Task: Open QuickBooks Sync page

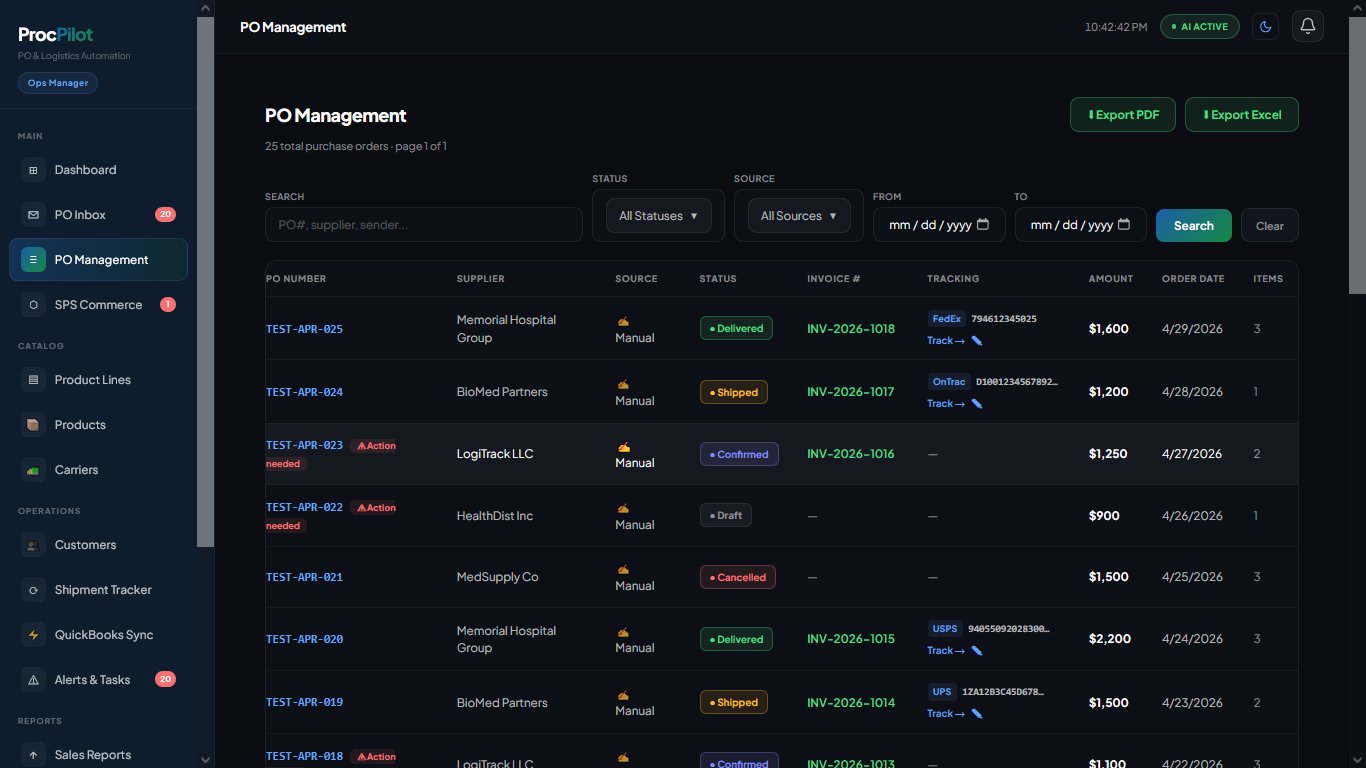Action: [98, 635]
